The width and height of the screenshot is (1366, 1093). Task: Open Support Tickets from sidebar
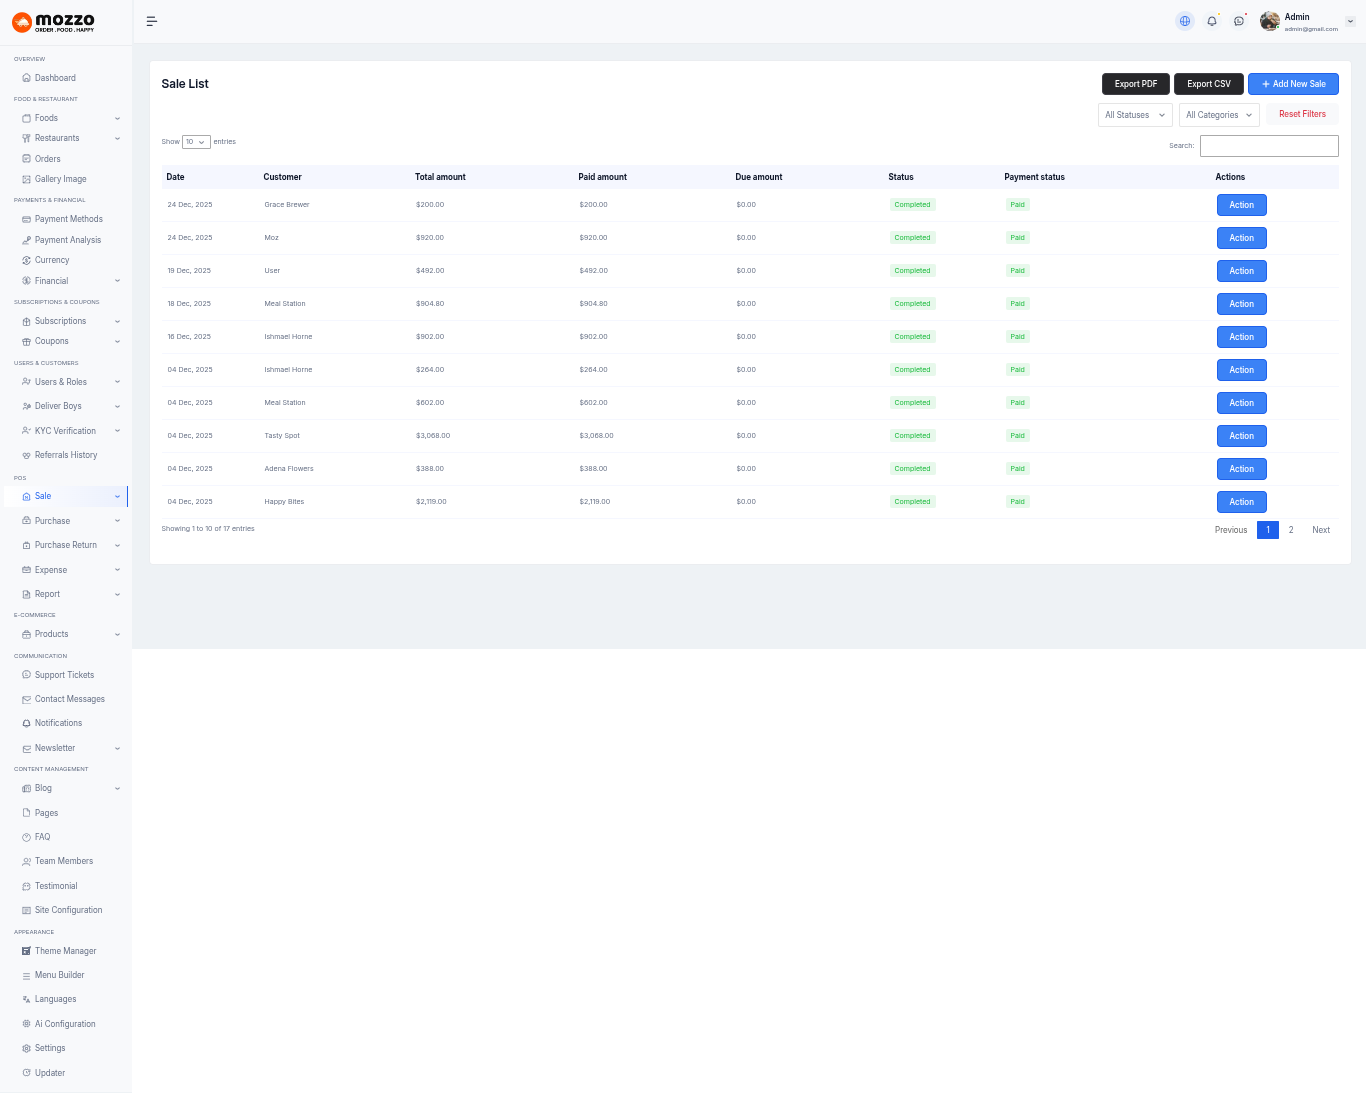64,675
